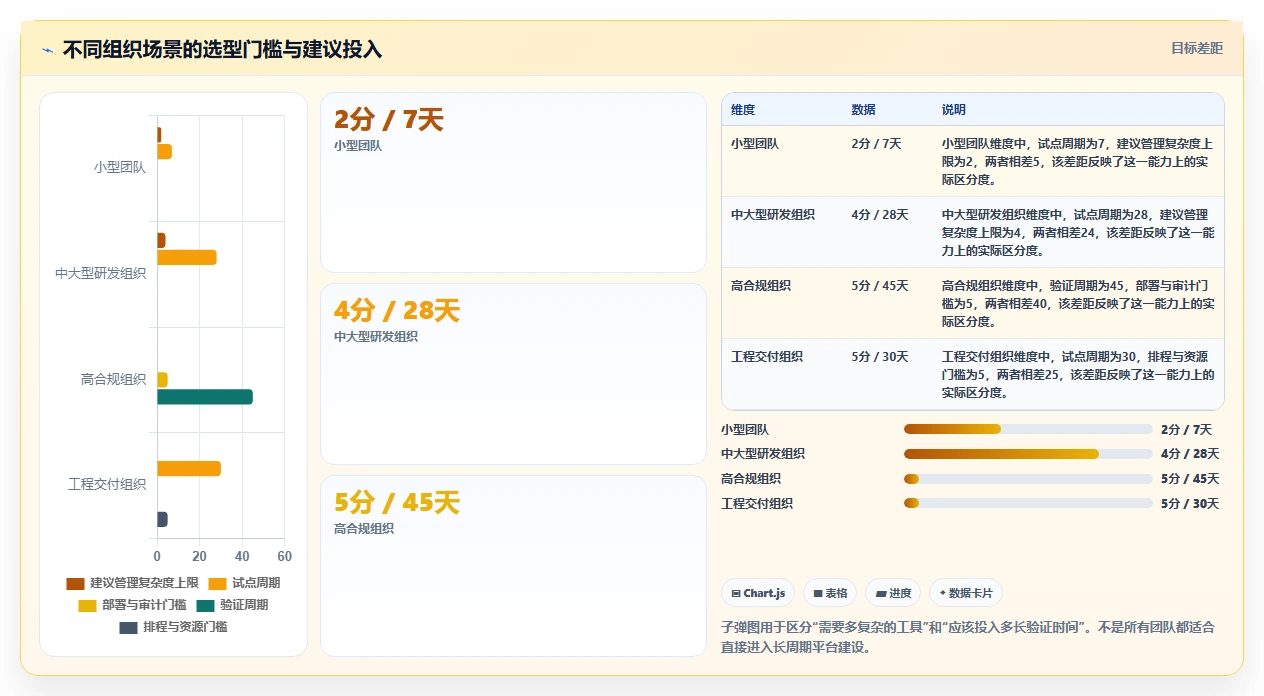Click 小型团队 label in progress list
This screenshot has height=696, width=1264.
(745, 429)
